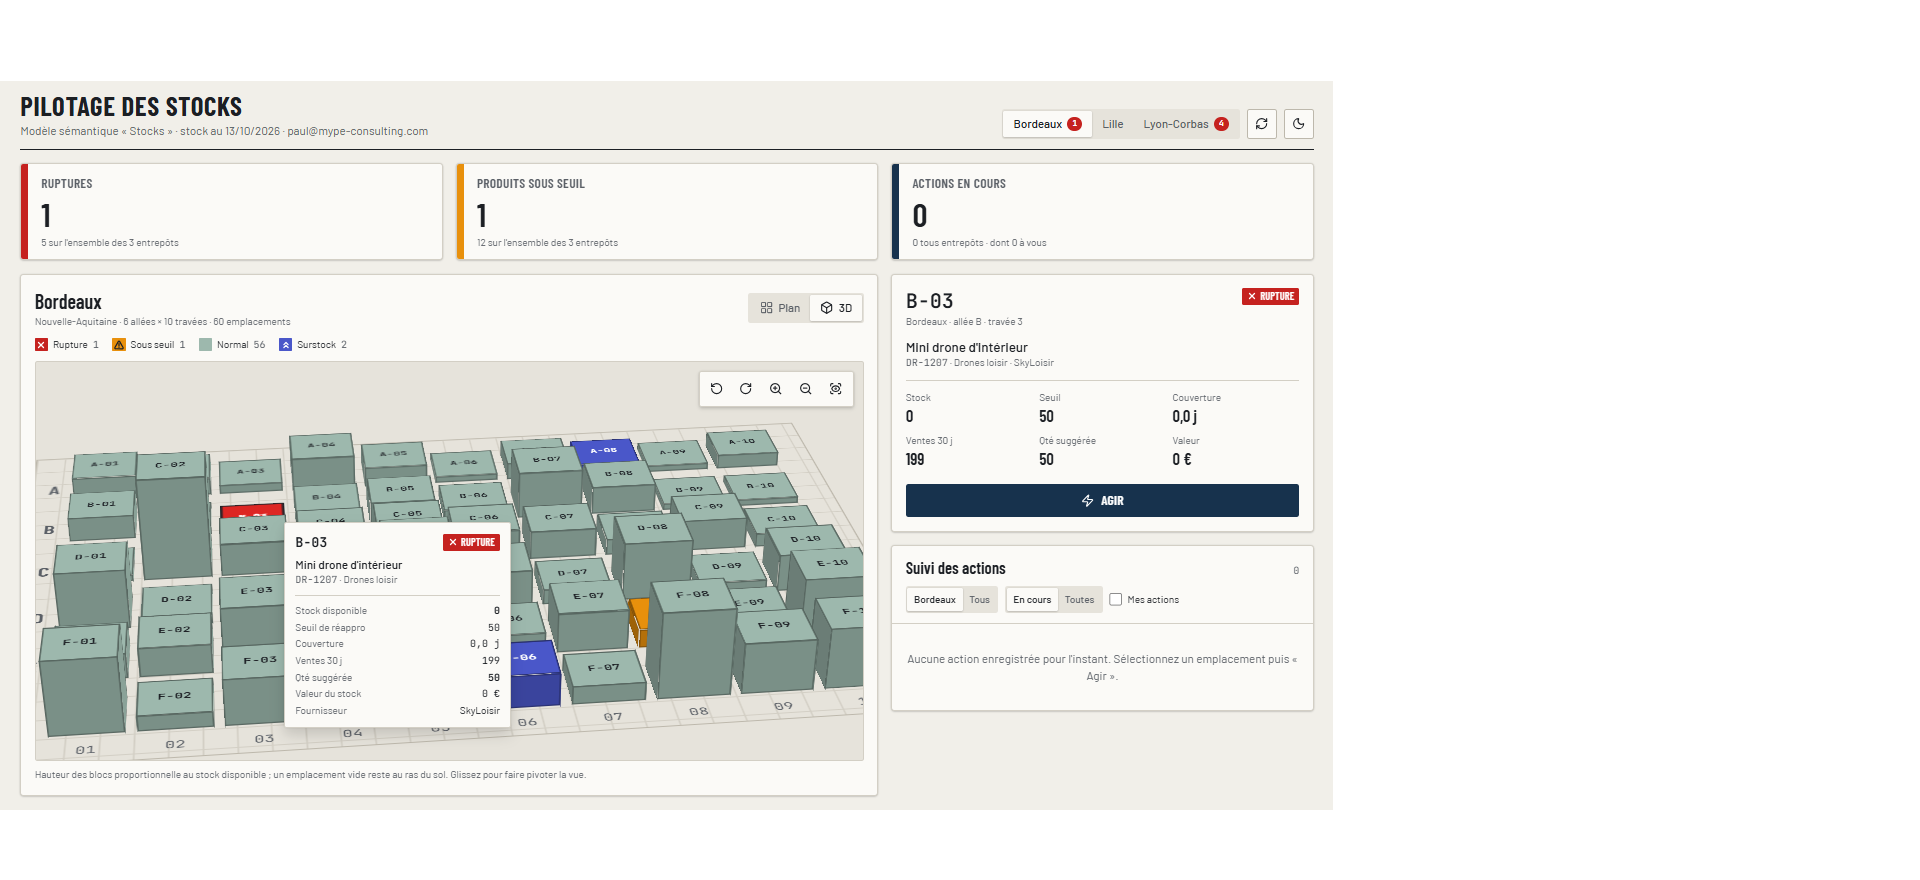Click the blue Surstock legend icon
This screenshot has height=880, width=1920.
[x=285, y=345]
